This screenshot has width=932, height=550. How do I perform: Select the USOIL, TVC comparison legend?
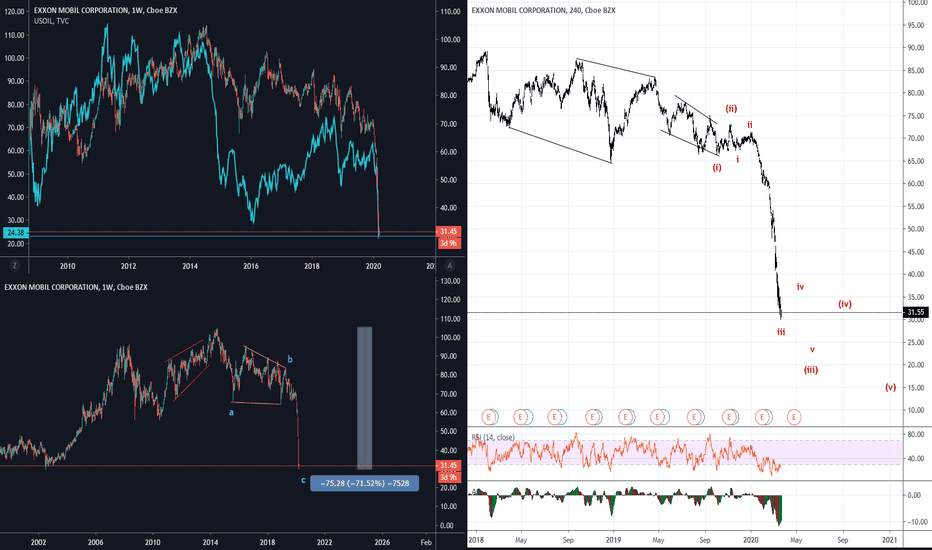click(51, 21)
